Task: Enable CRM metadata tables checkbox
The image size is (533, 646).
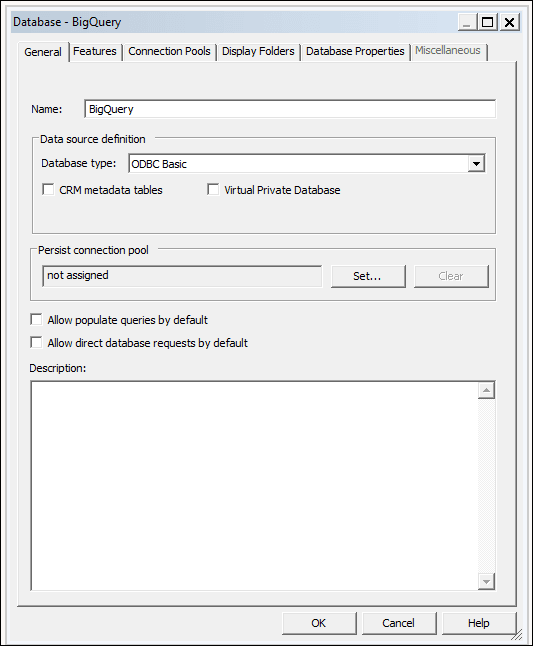Action: coord(48,190)
